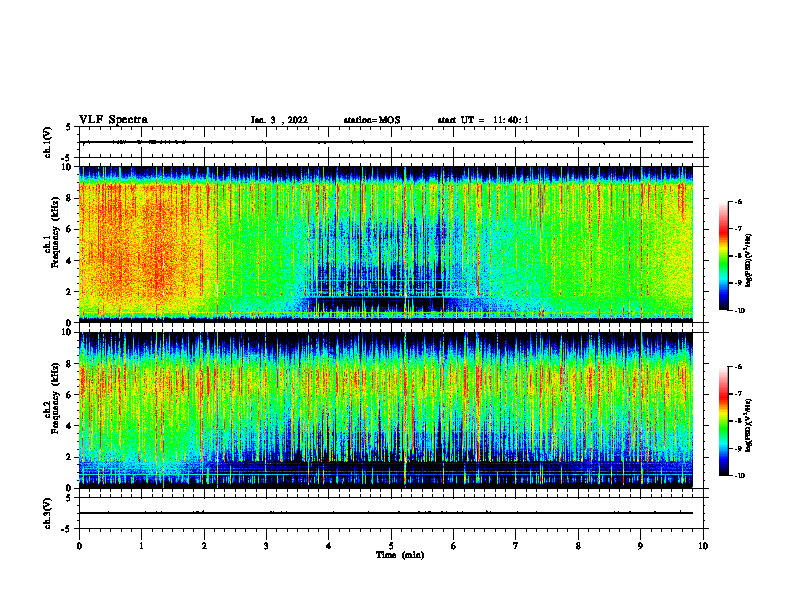Image resolution: width=792 pixels, height=612 pixels.
Task: Click the "station=MOS" header label
Action: pyautogui.click(x=372, y=120)
